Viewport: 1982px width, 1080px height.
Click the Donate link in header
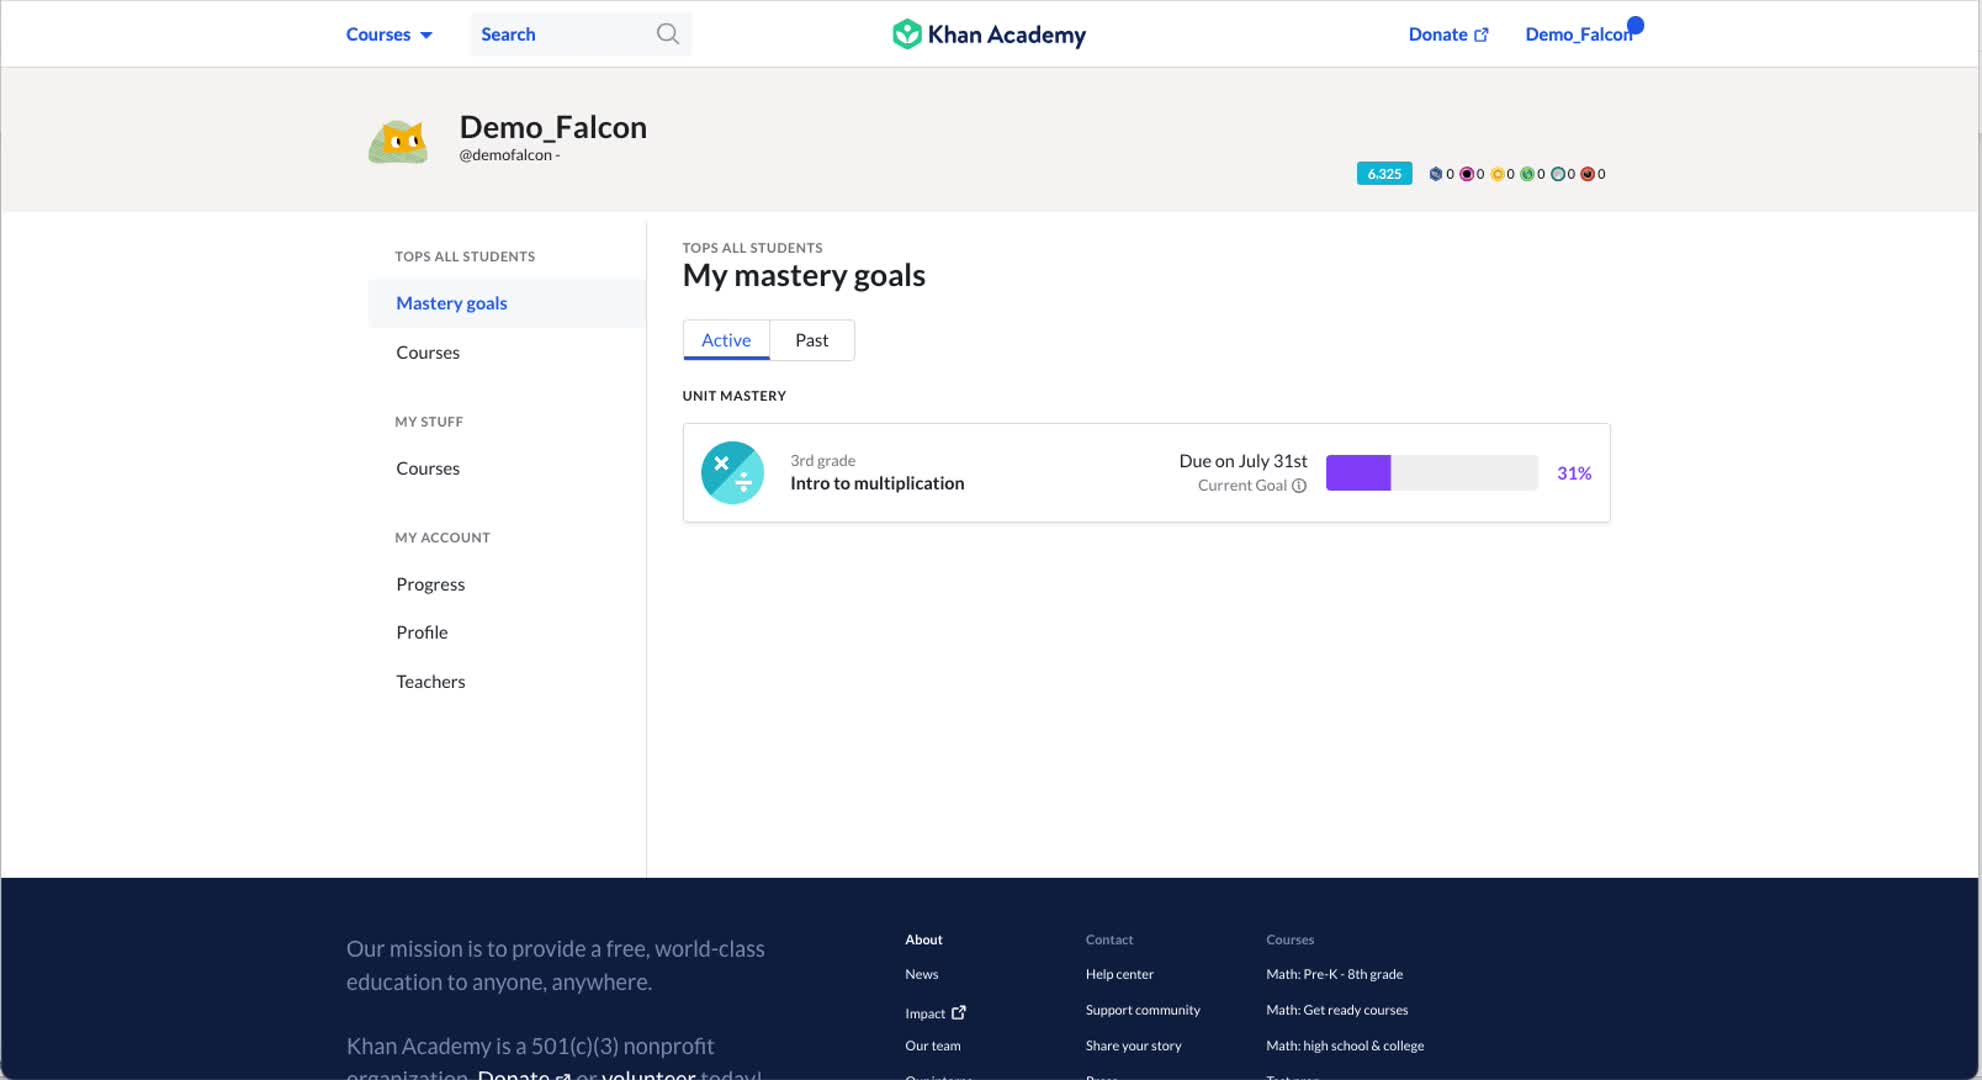(1438, 34)
